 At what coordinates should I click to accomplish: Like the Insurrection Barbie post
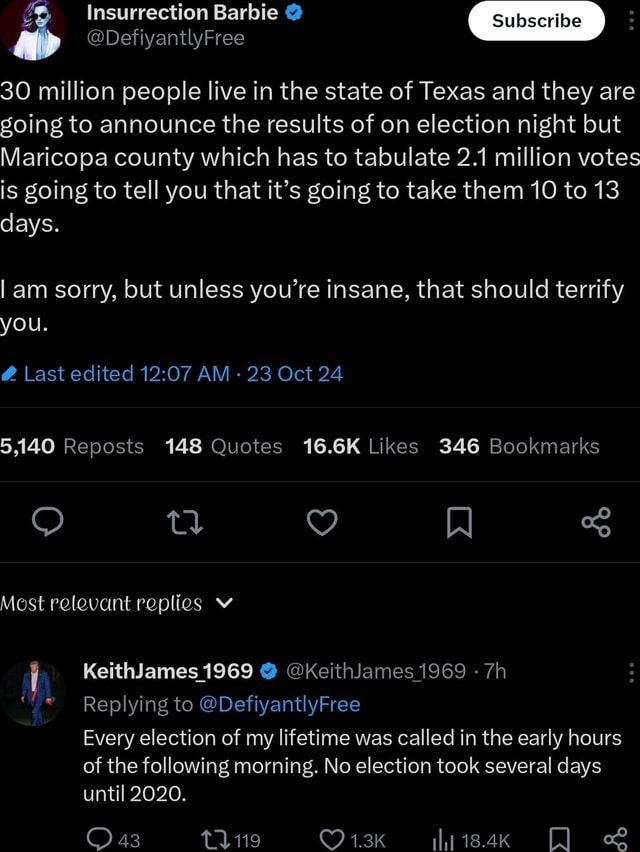coord(322,521)
